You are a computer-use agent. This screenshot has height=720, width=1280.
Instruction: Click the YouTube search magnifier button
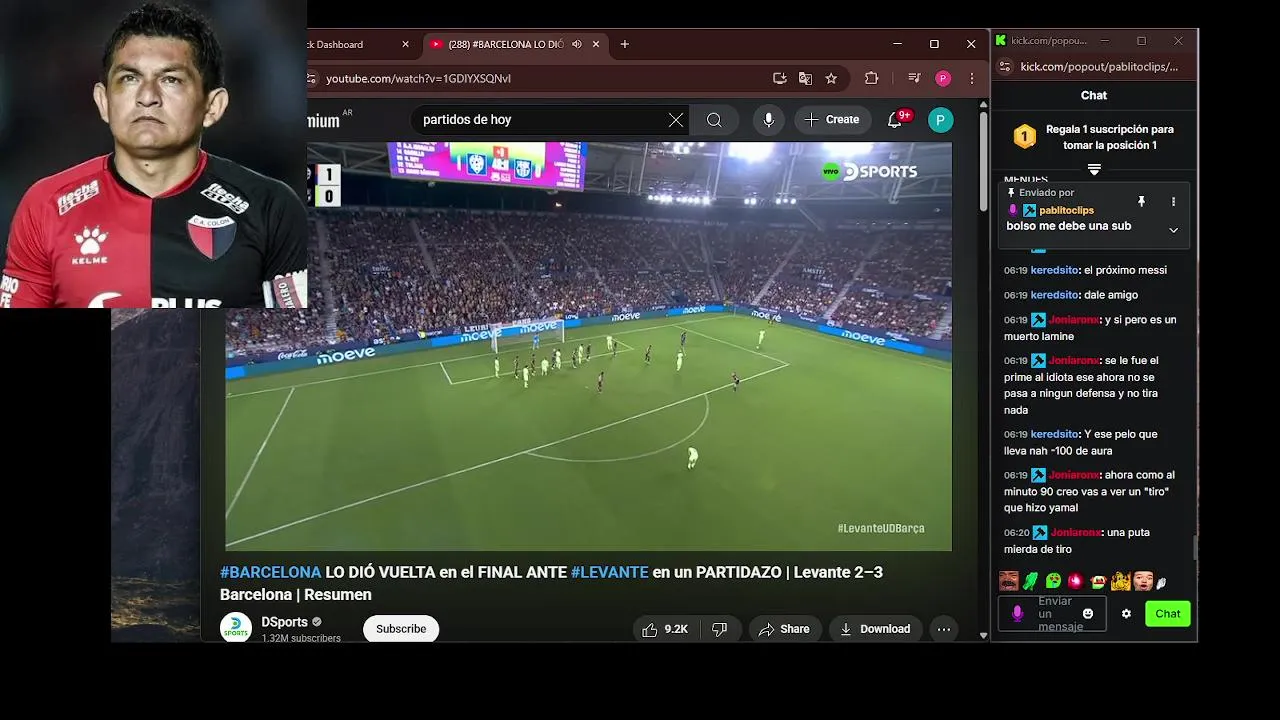[714, 120]
